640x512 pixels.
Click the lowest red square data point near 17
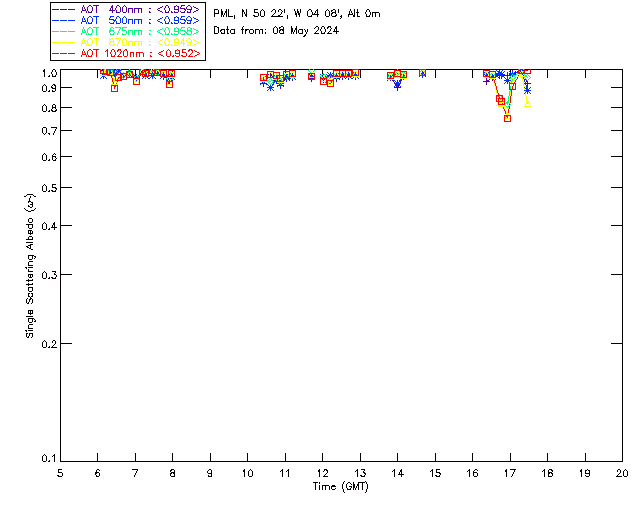tap(507, 118)
